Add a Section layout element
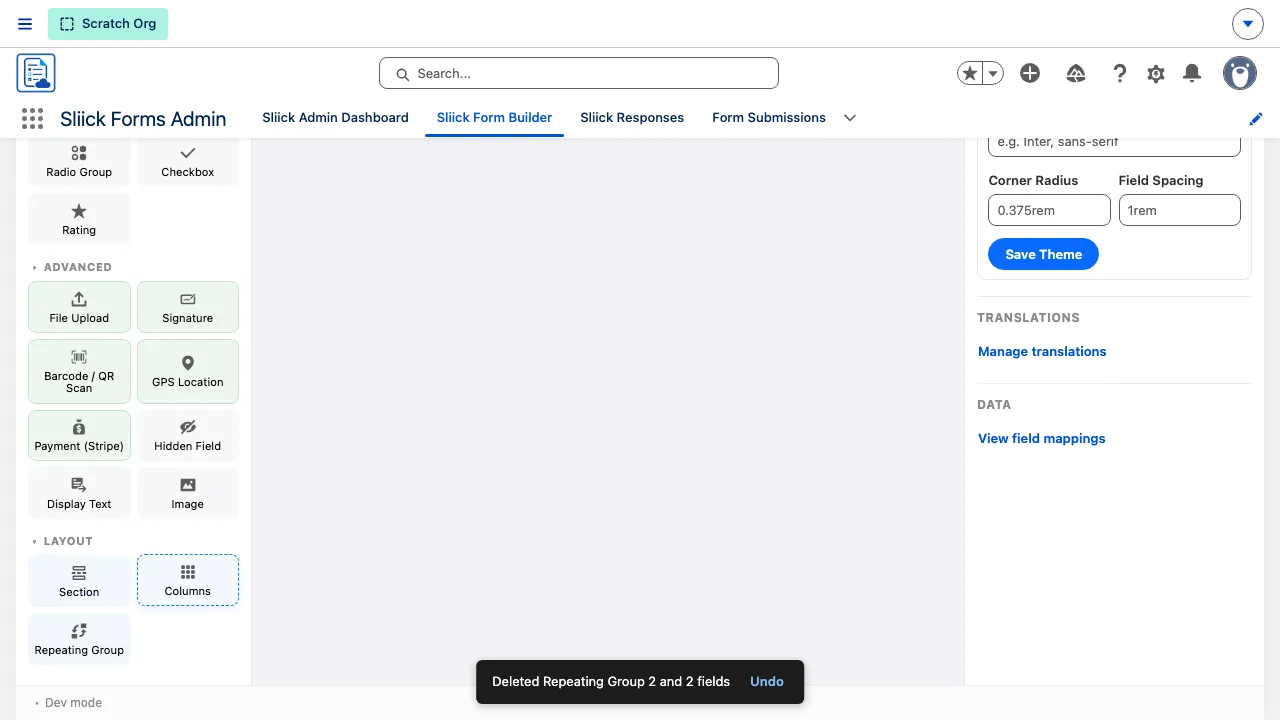The height and width of the screenshot is (720, 1280). (79, 581)
